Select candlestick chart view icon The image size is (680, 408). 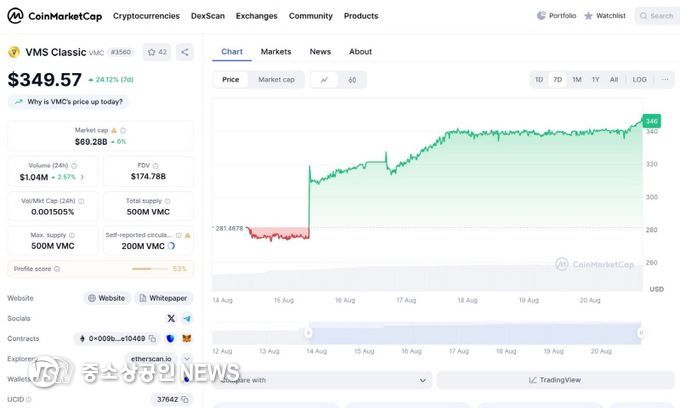[352, 80]
